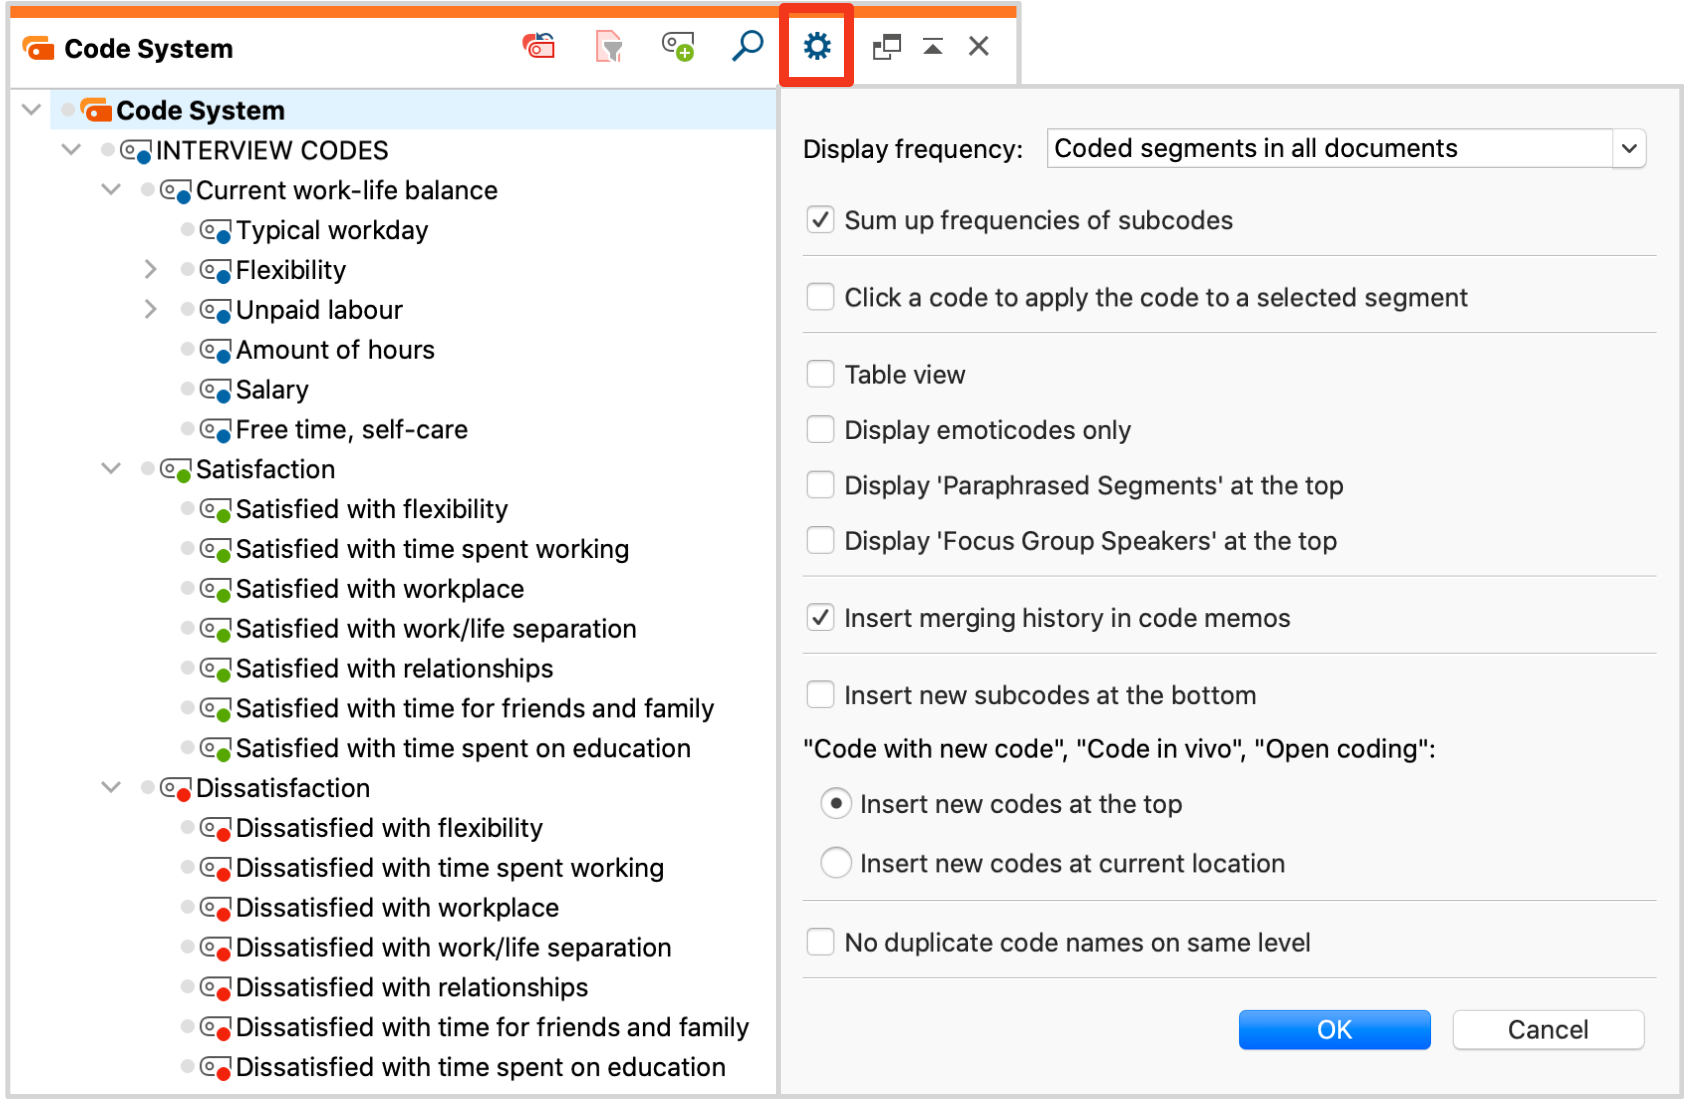Screen dimensions: 1691x1104
Task: Select Insert new codes at current location
Action: (836, 863)
